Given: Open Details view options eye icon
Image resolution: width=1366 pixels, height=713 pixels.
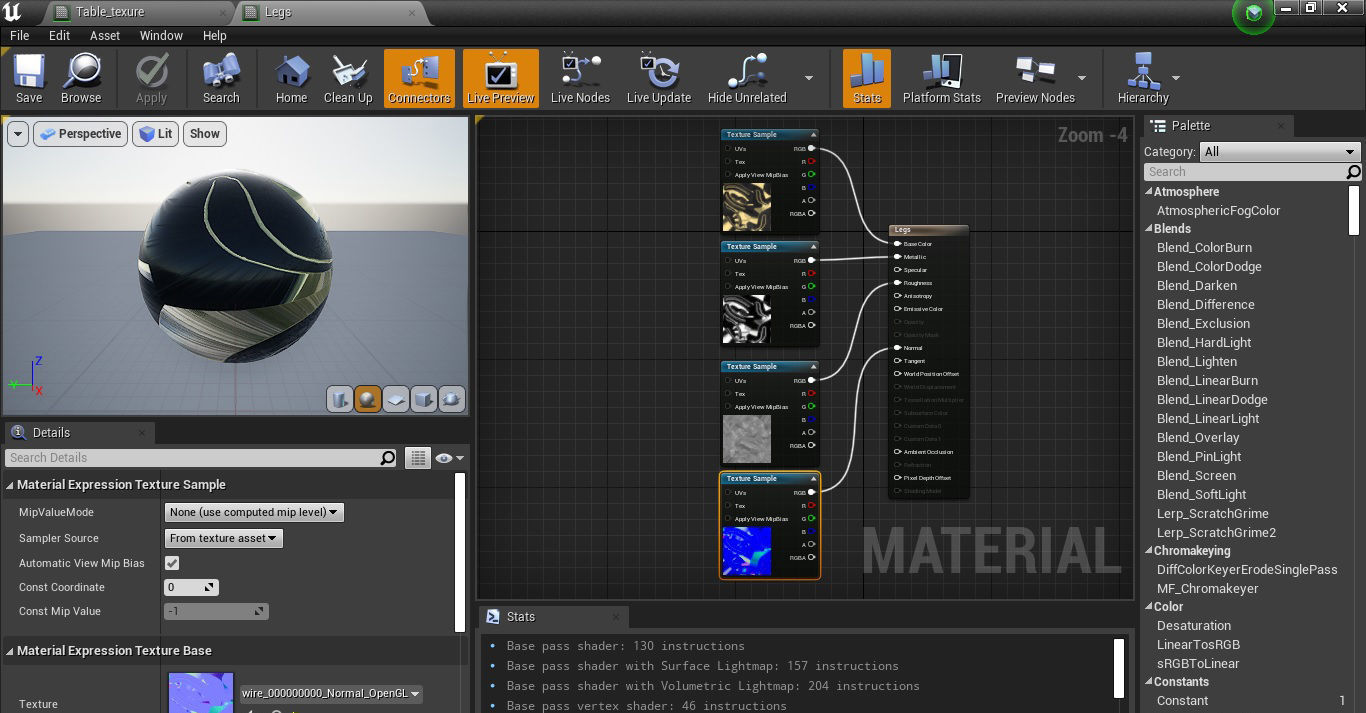Looking at the screenshot, I should (x=450, y=458).
